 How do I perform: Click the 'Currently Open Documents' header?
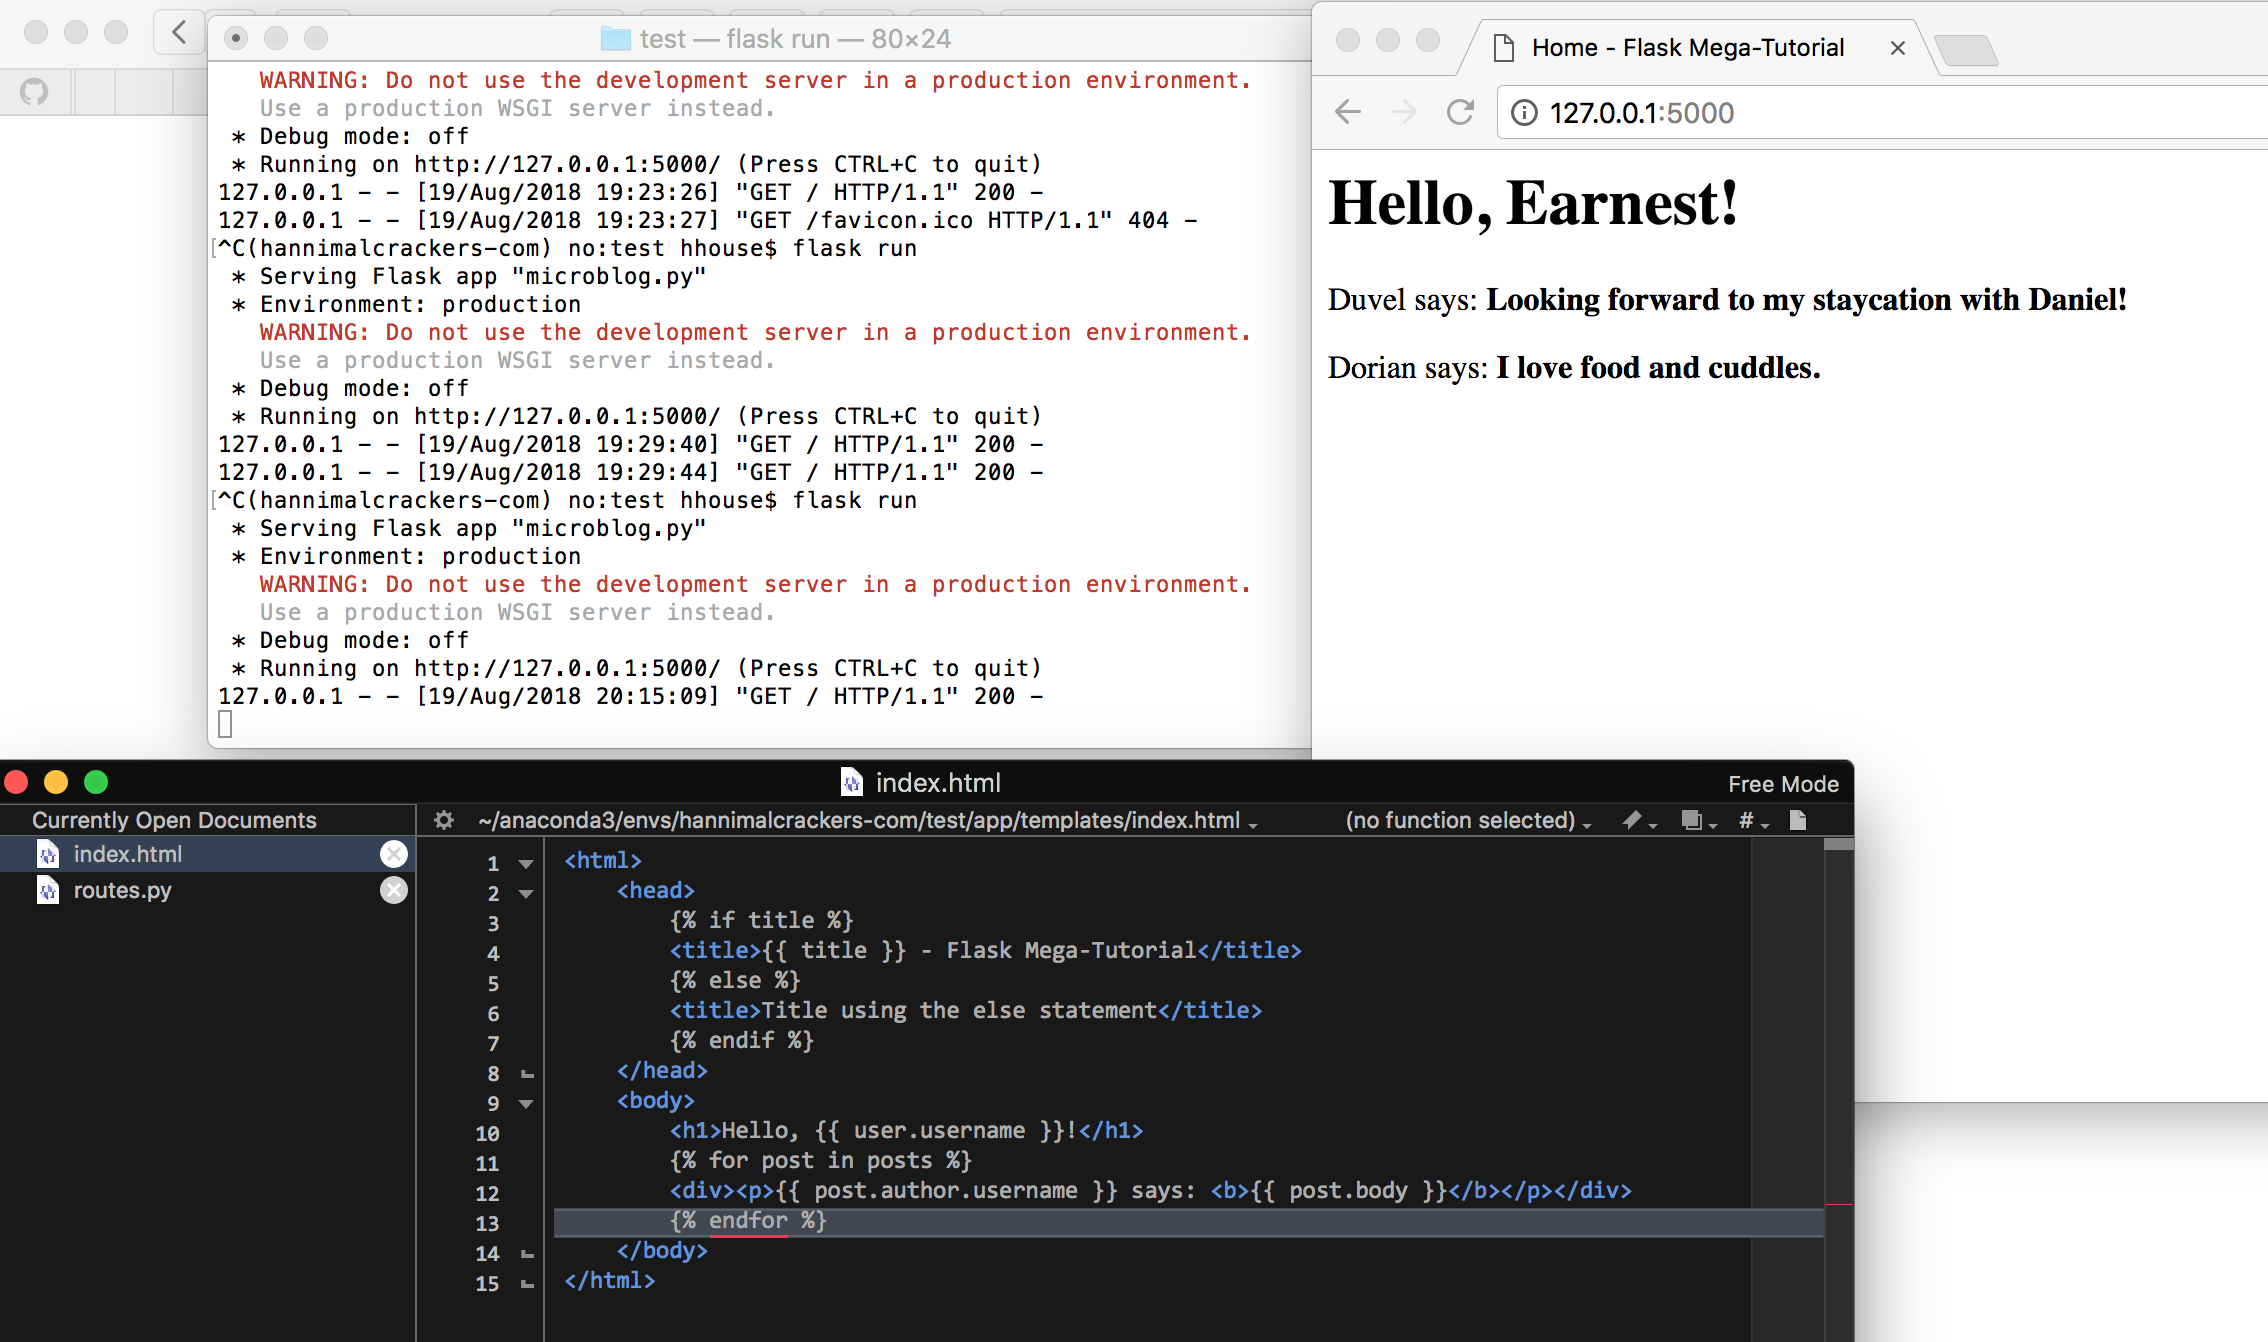tap(174, 820)
